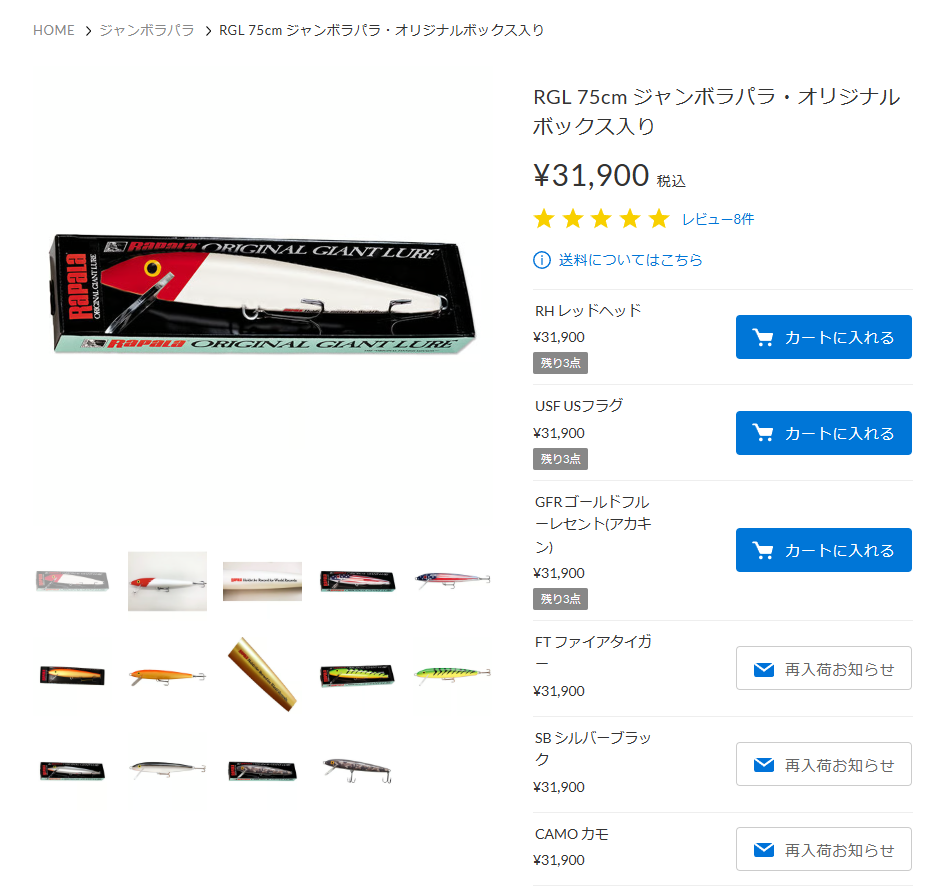Click the fifth gold rating star
This screenshot has height=888, width=950.
point(659,219)
